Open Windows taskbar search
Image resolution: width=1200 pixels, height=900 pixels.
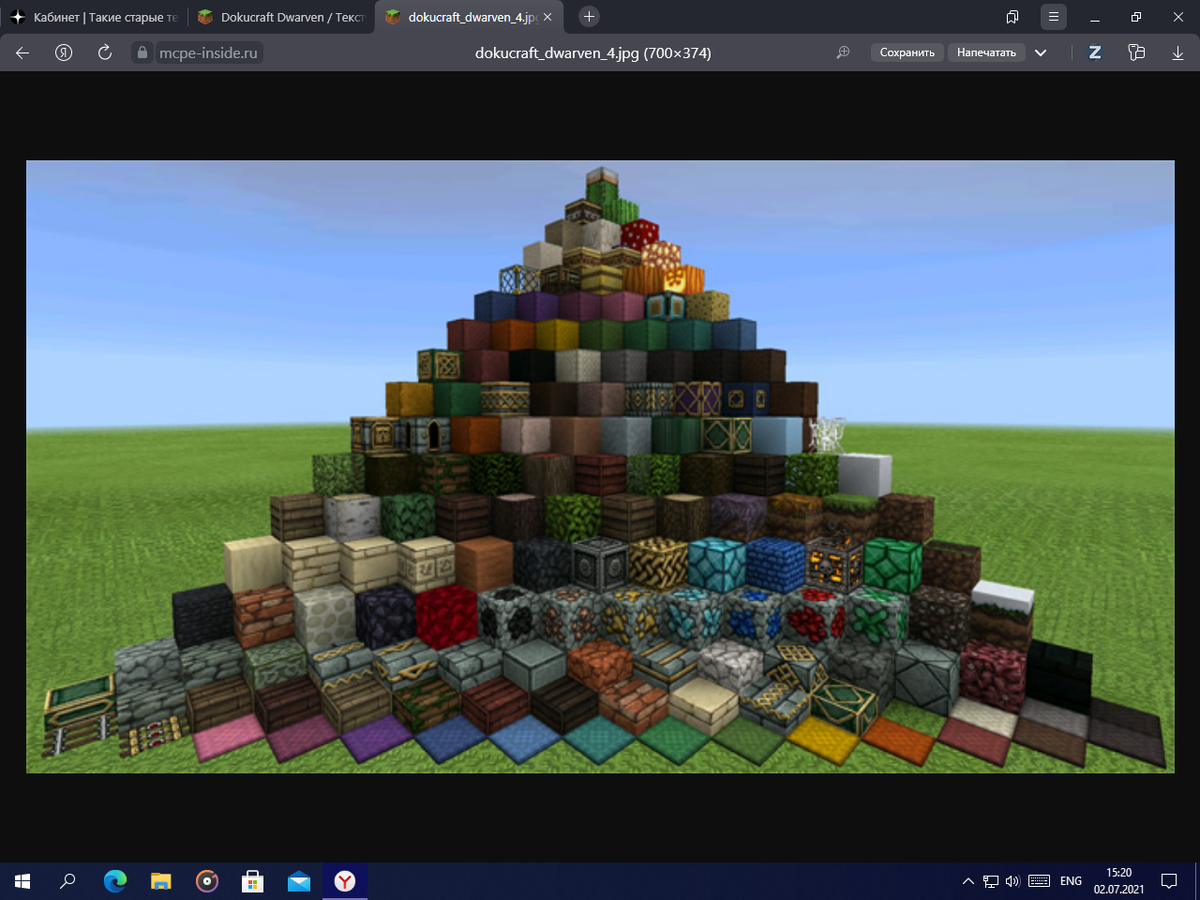[x=68, y=881]
